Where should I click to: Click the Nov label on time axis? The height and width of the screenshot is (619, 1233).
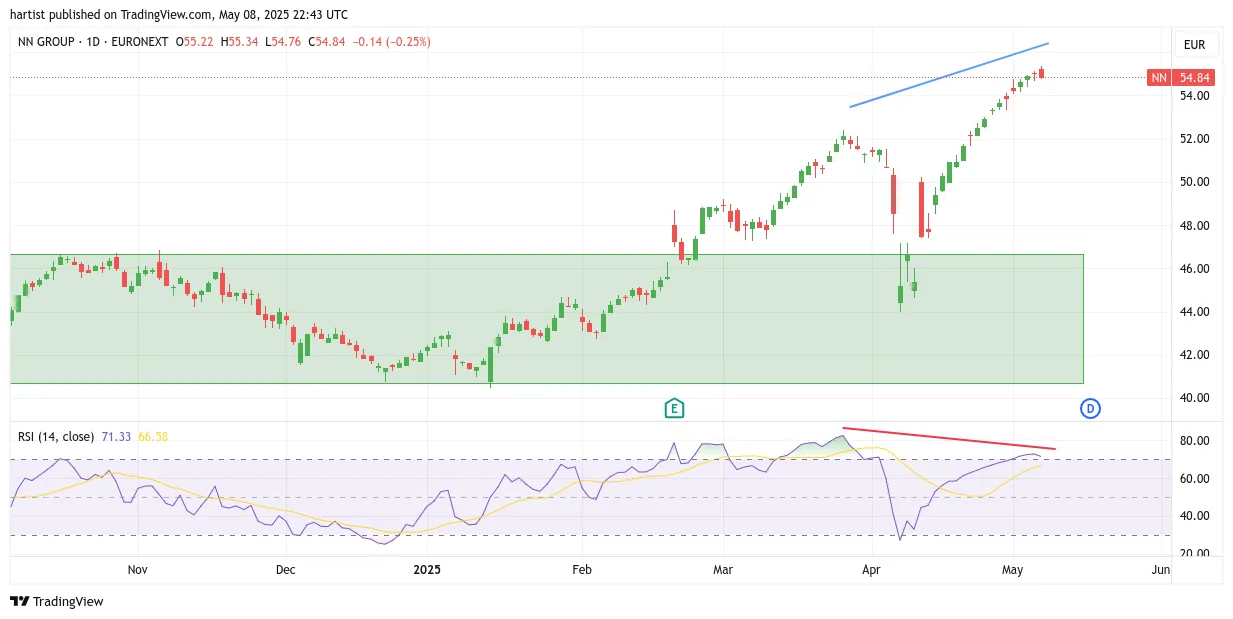click(138, 570)
